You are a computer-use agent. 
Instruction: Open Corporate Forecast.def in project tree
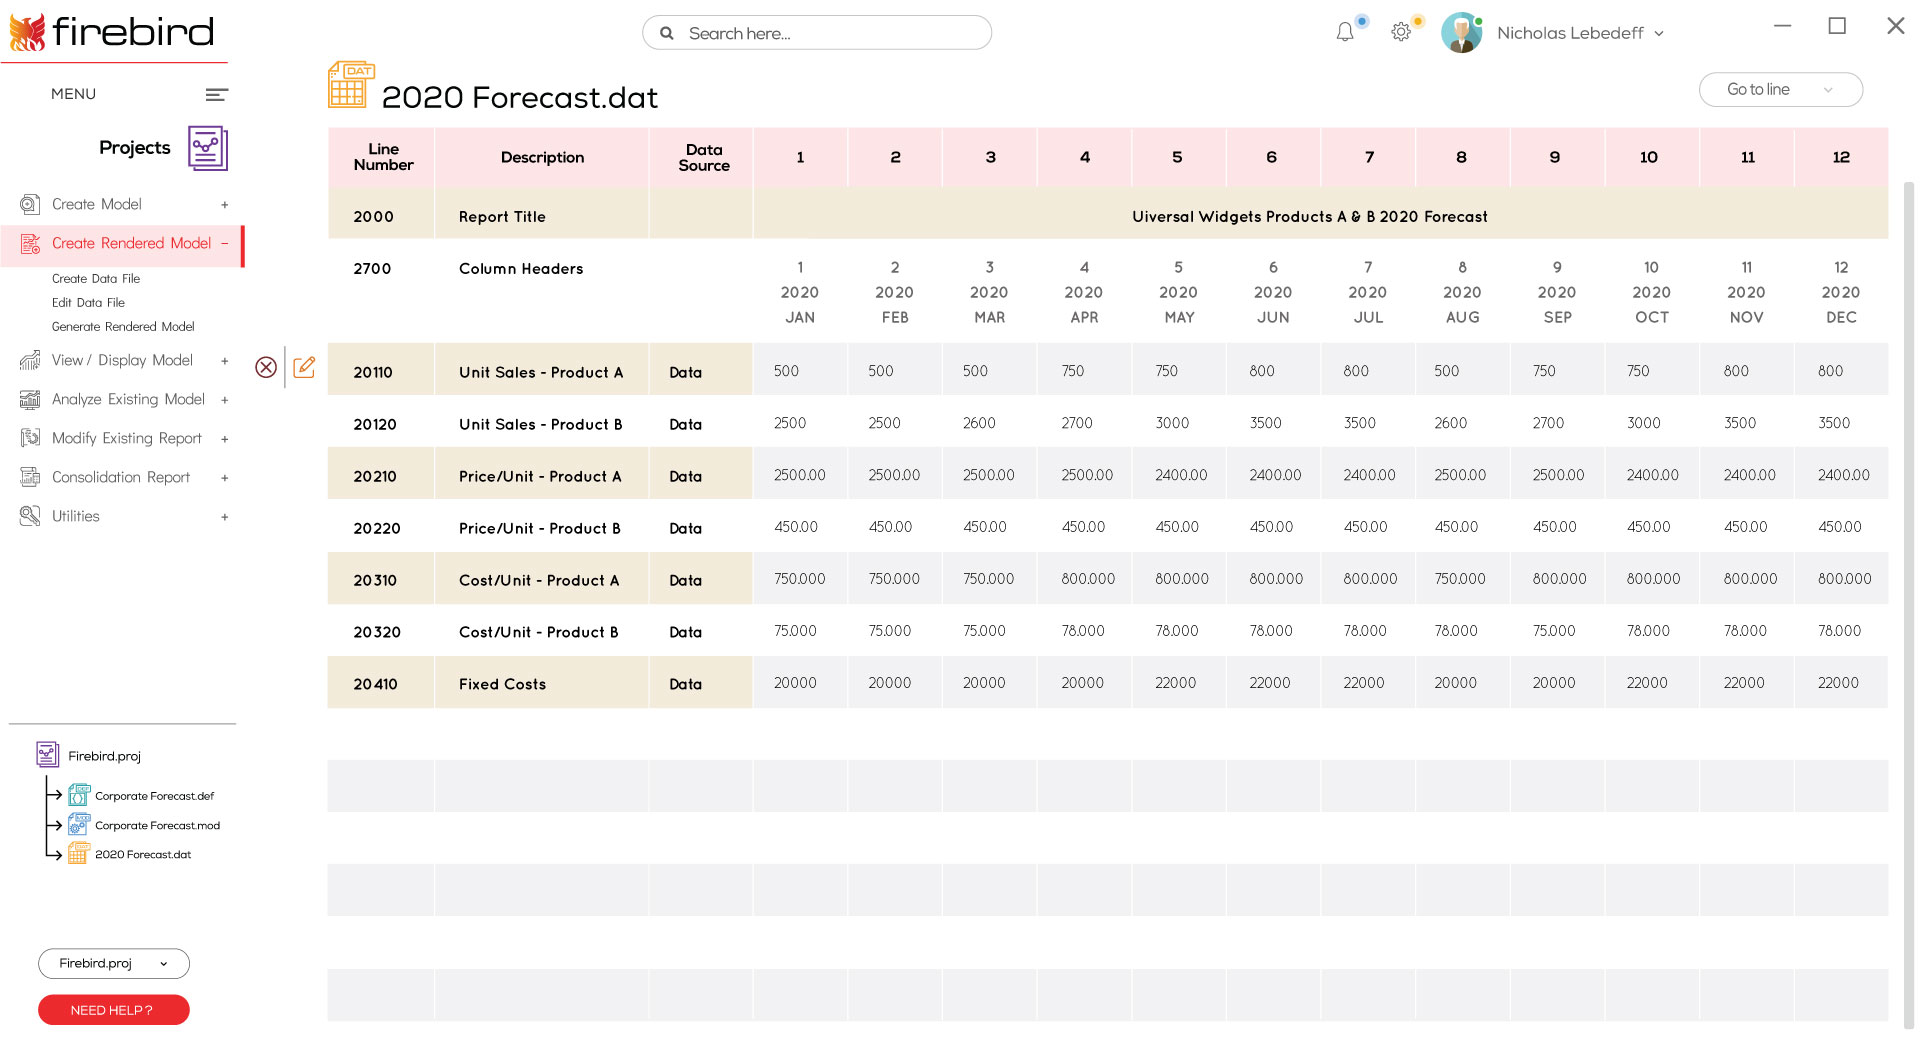pos(155,796)
